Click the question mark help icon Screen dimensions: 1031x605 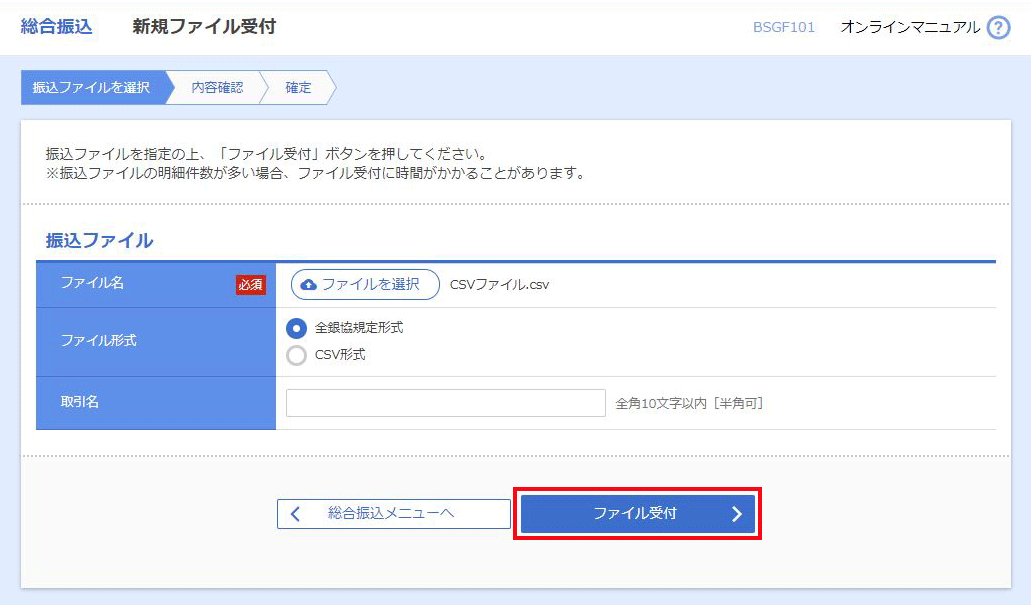pos(998,28)
